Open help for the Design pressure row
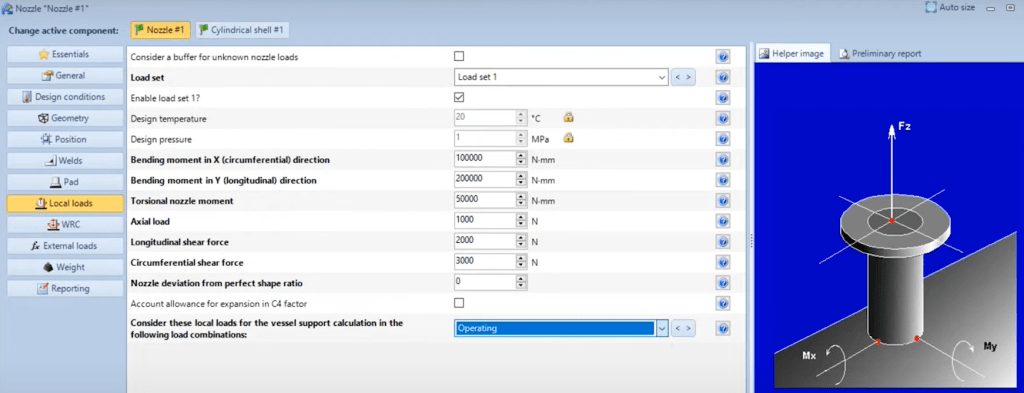1024x393 pixels. click(722, 139)
